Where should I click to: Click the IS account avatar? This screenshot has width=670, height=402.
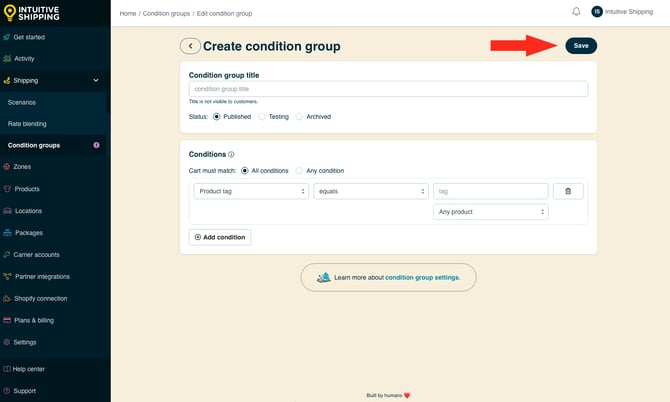pos(597,12)
